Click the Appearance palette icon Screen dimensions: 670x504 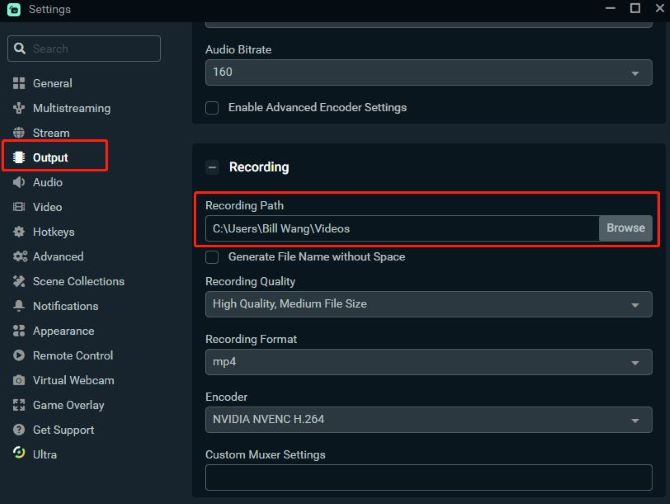click(19, 331)
